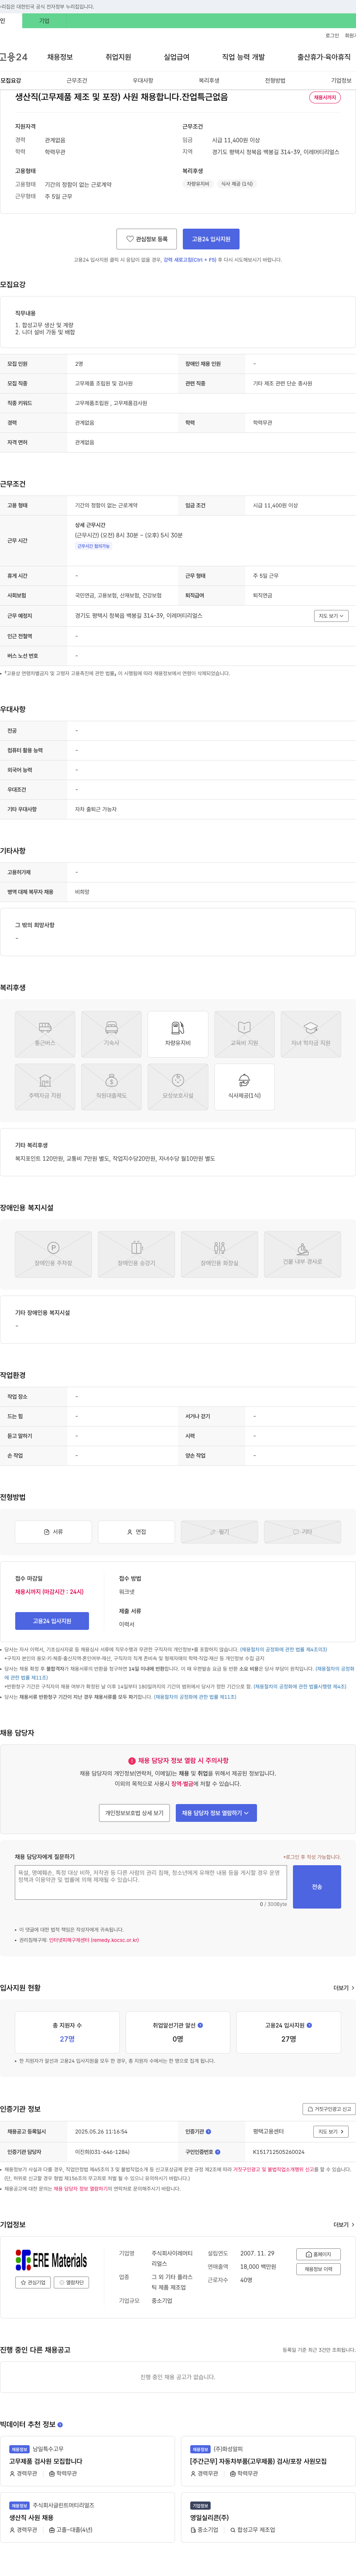Screen dimensions: 356x2576
Task: Click the 채용시까지 status badge
Action: (325, 98)
